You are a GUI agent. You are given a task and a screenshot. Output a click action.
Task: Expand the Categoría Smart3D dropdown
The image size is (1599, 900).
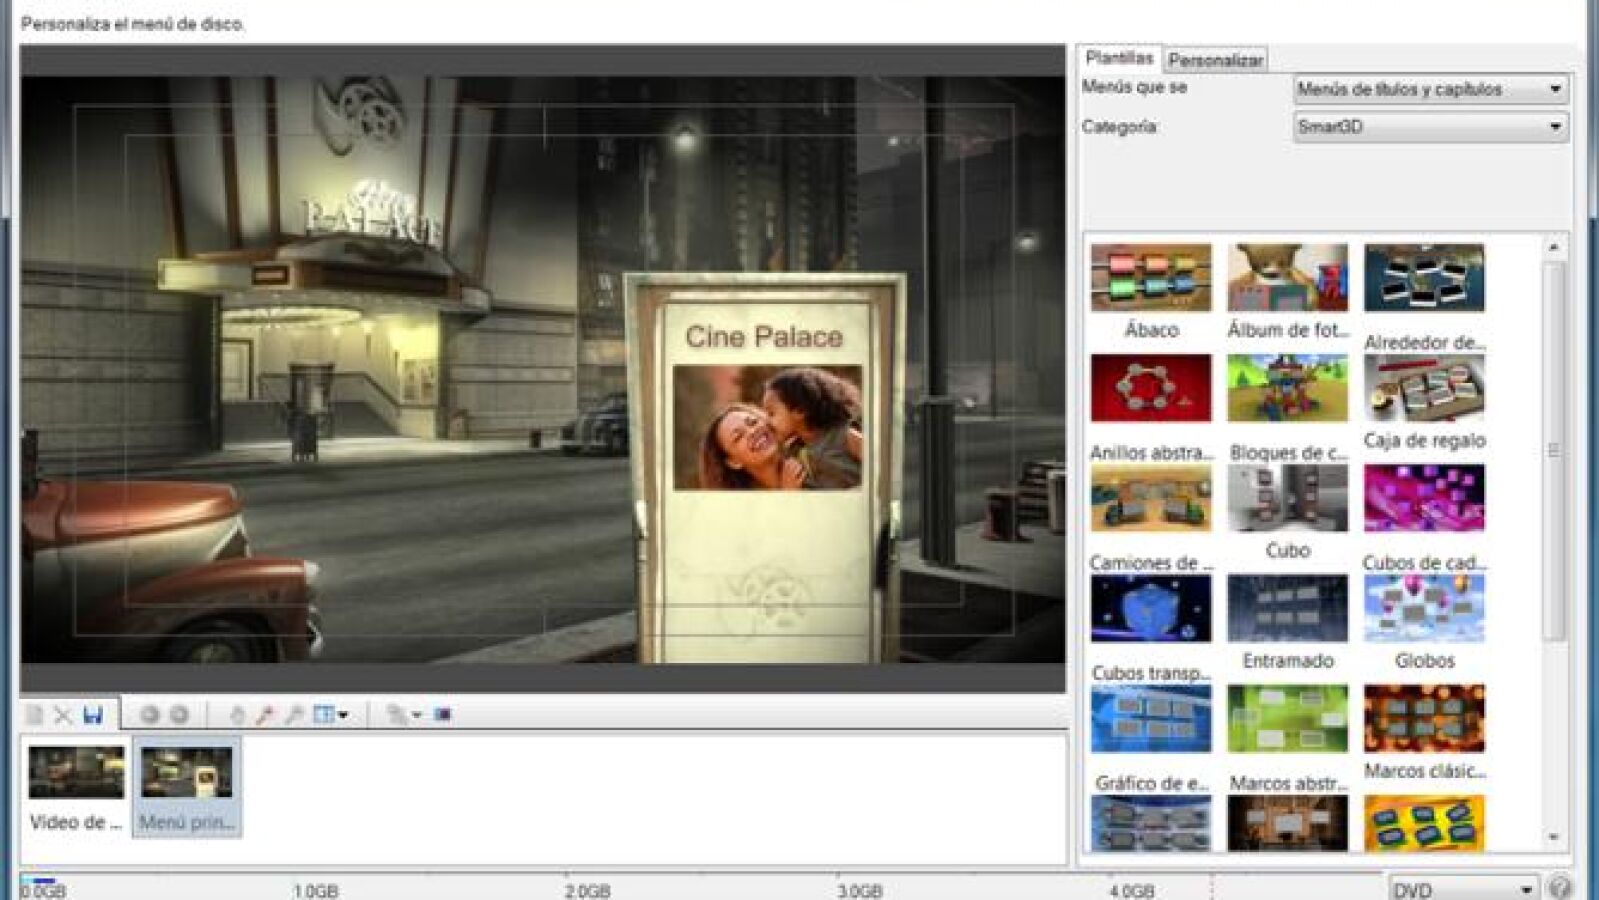(x=1430, y=127)
